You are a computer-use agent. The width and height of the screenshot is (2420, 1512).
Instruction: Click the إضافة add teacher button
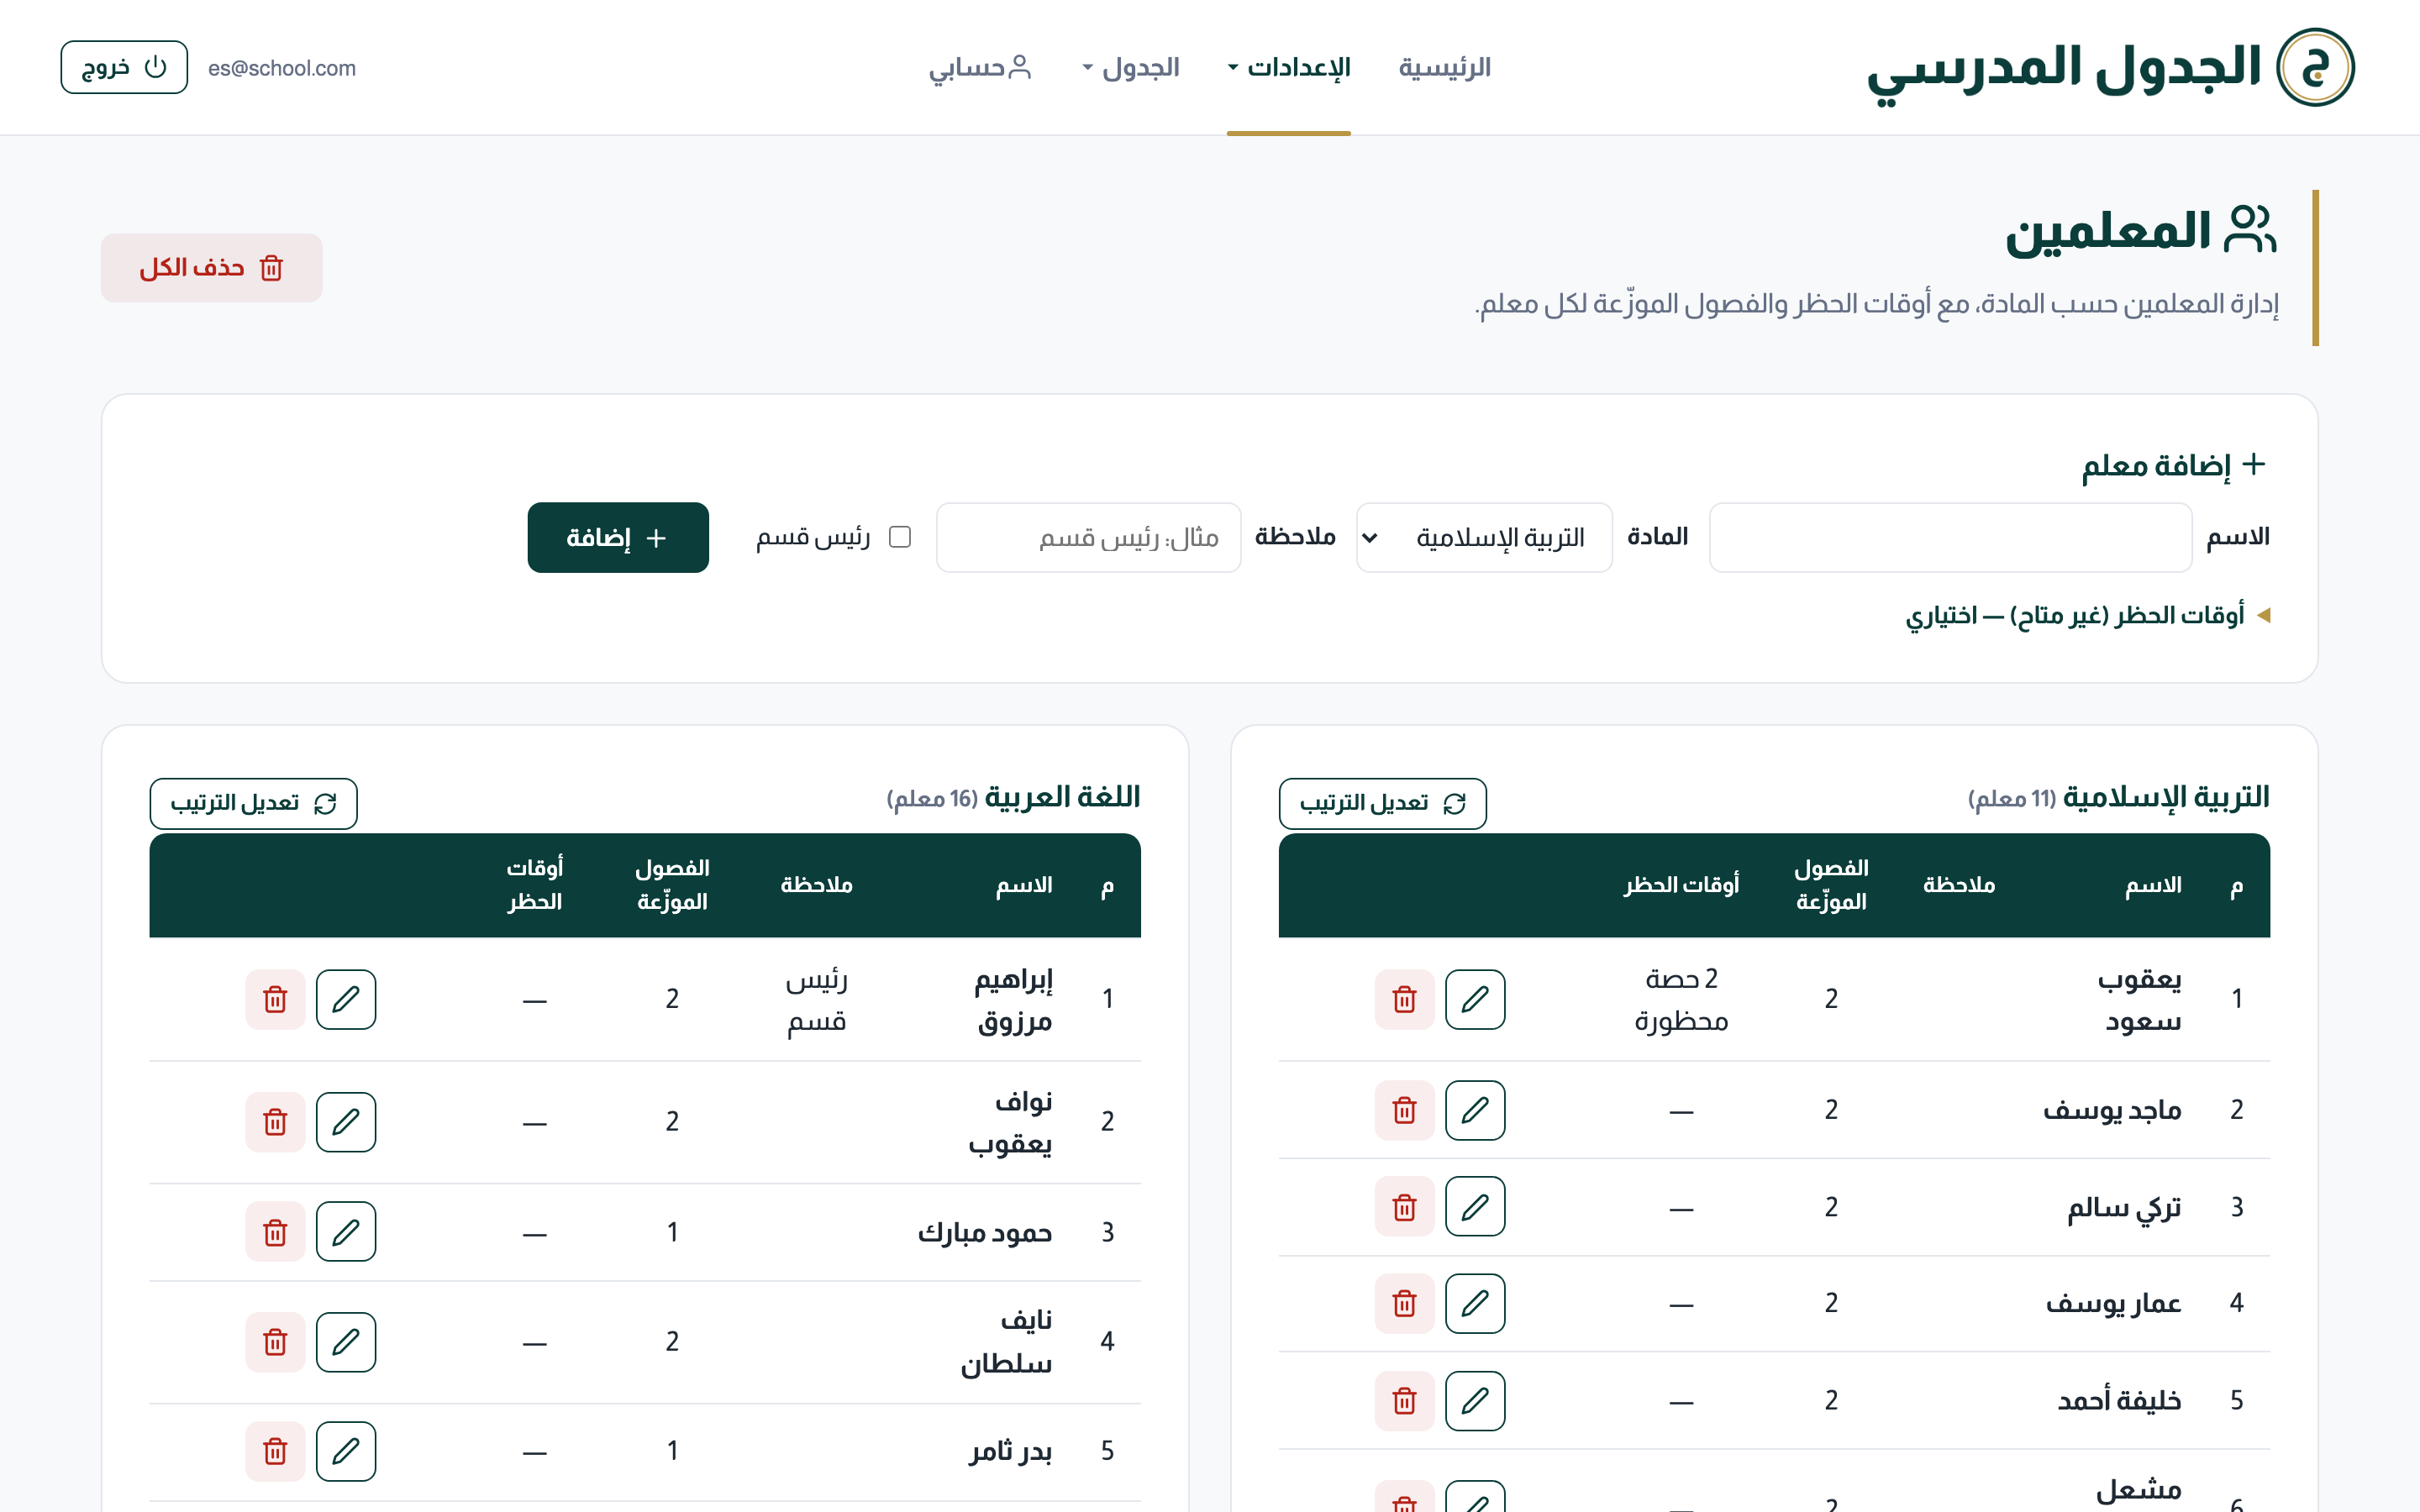tap(618, 537)
